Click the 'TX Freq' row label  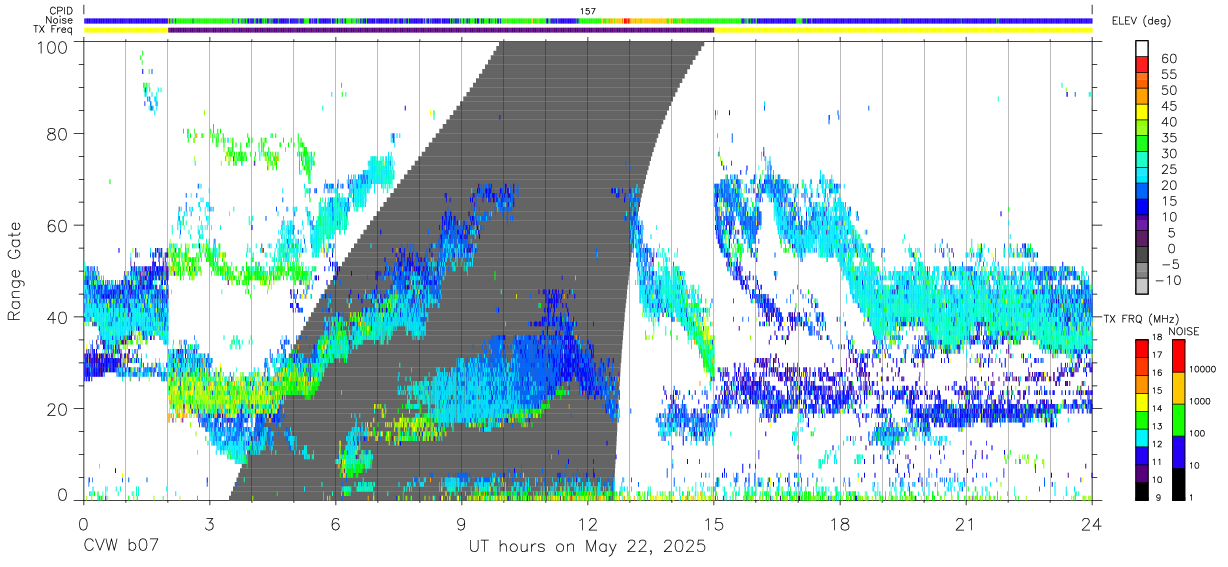click(x=54, y=30)
